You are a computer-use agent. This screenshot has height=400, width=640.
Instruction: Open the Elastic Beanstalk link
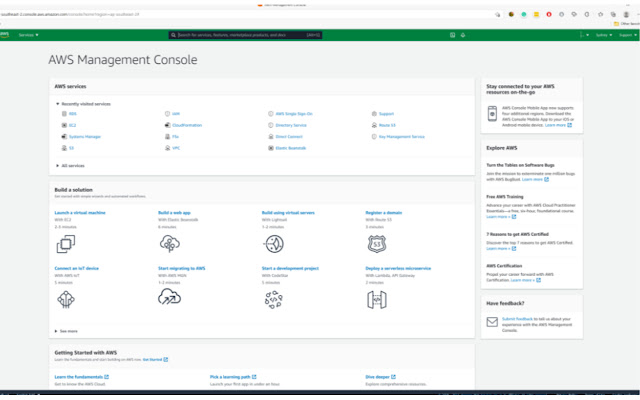(x=291, y=148)
